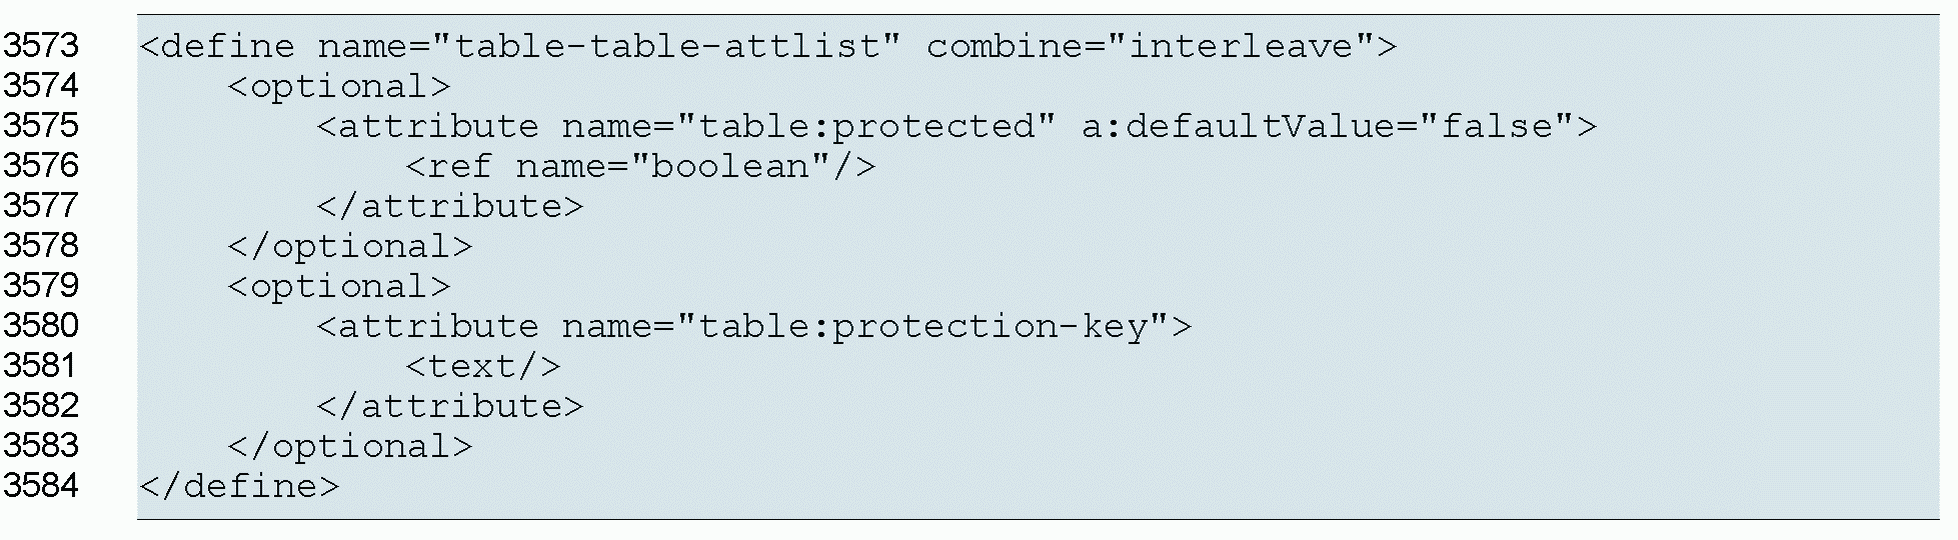The image size is (1958, 540).
Task: Click line number 3575 in the gutter
Action: click(x=41, y=126)
